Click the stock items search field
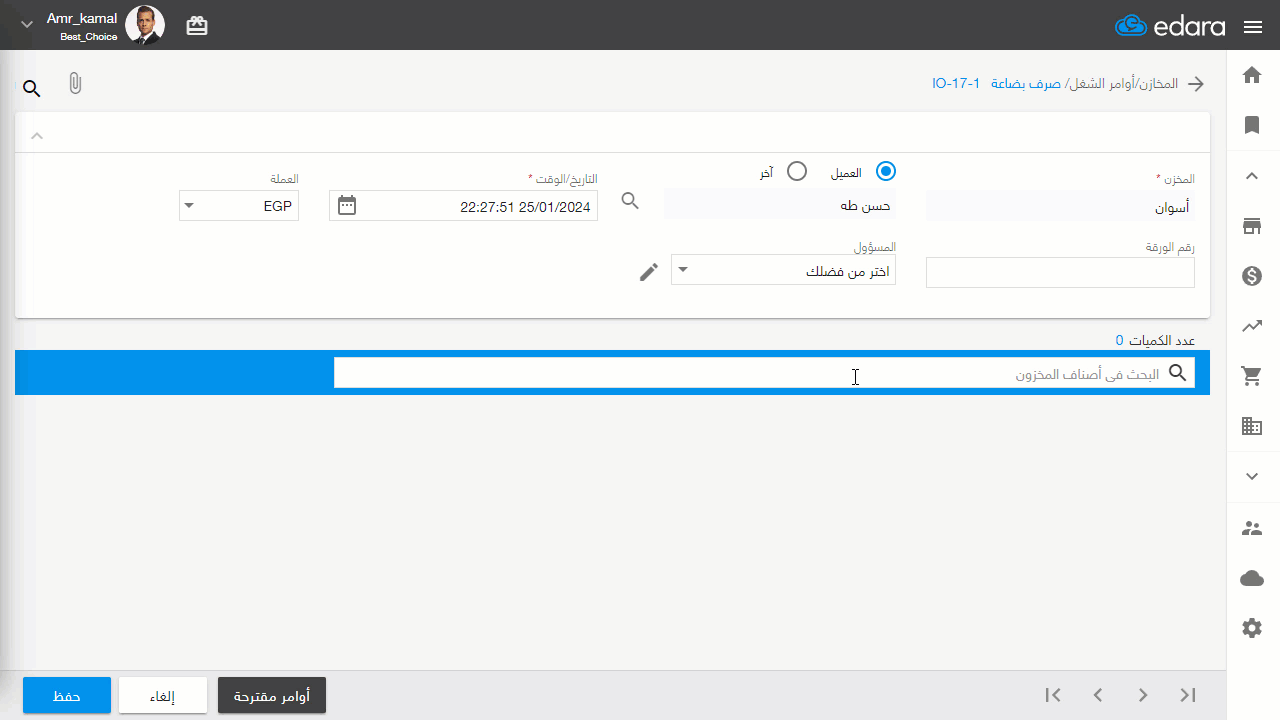The image size is (1280, 720). [x=764, y=373]
